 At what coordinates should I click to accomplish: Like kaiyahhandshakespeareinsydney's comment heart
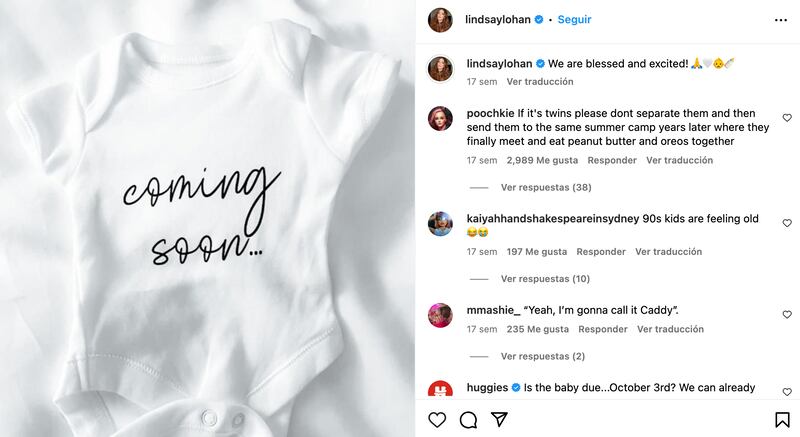[787, 223]
